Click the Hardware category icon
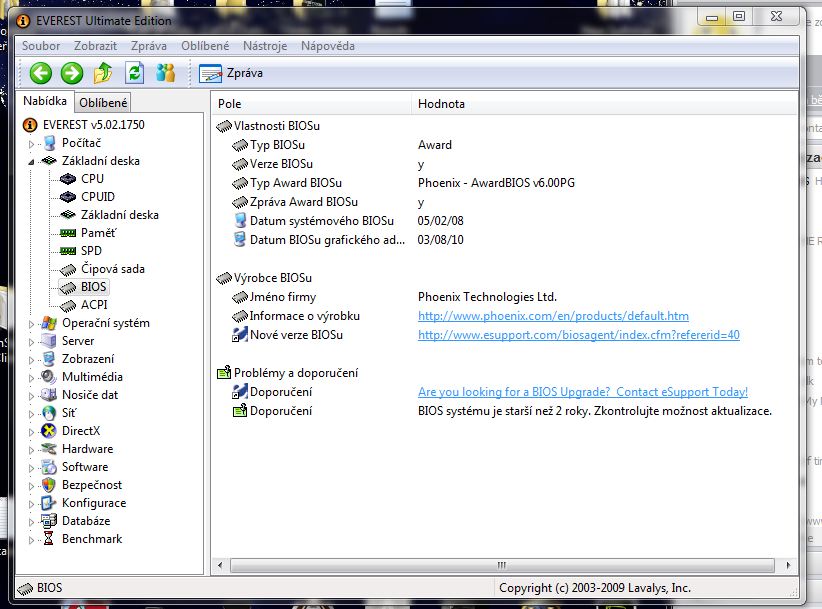The image size is (822, 609). click(x=49, y=449)
